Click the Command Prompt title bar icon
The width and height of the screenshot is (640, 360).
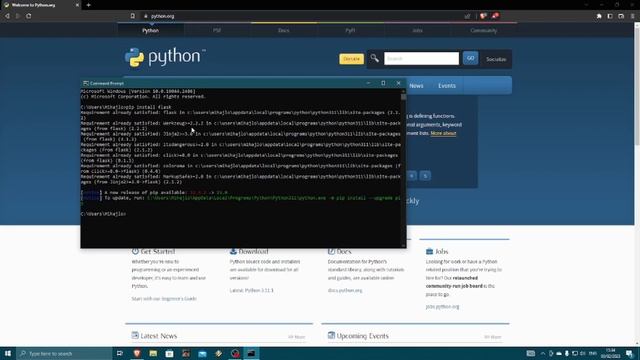point(86,83)
